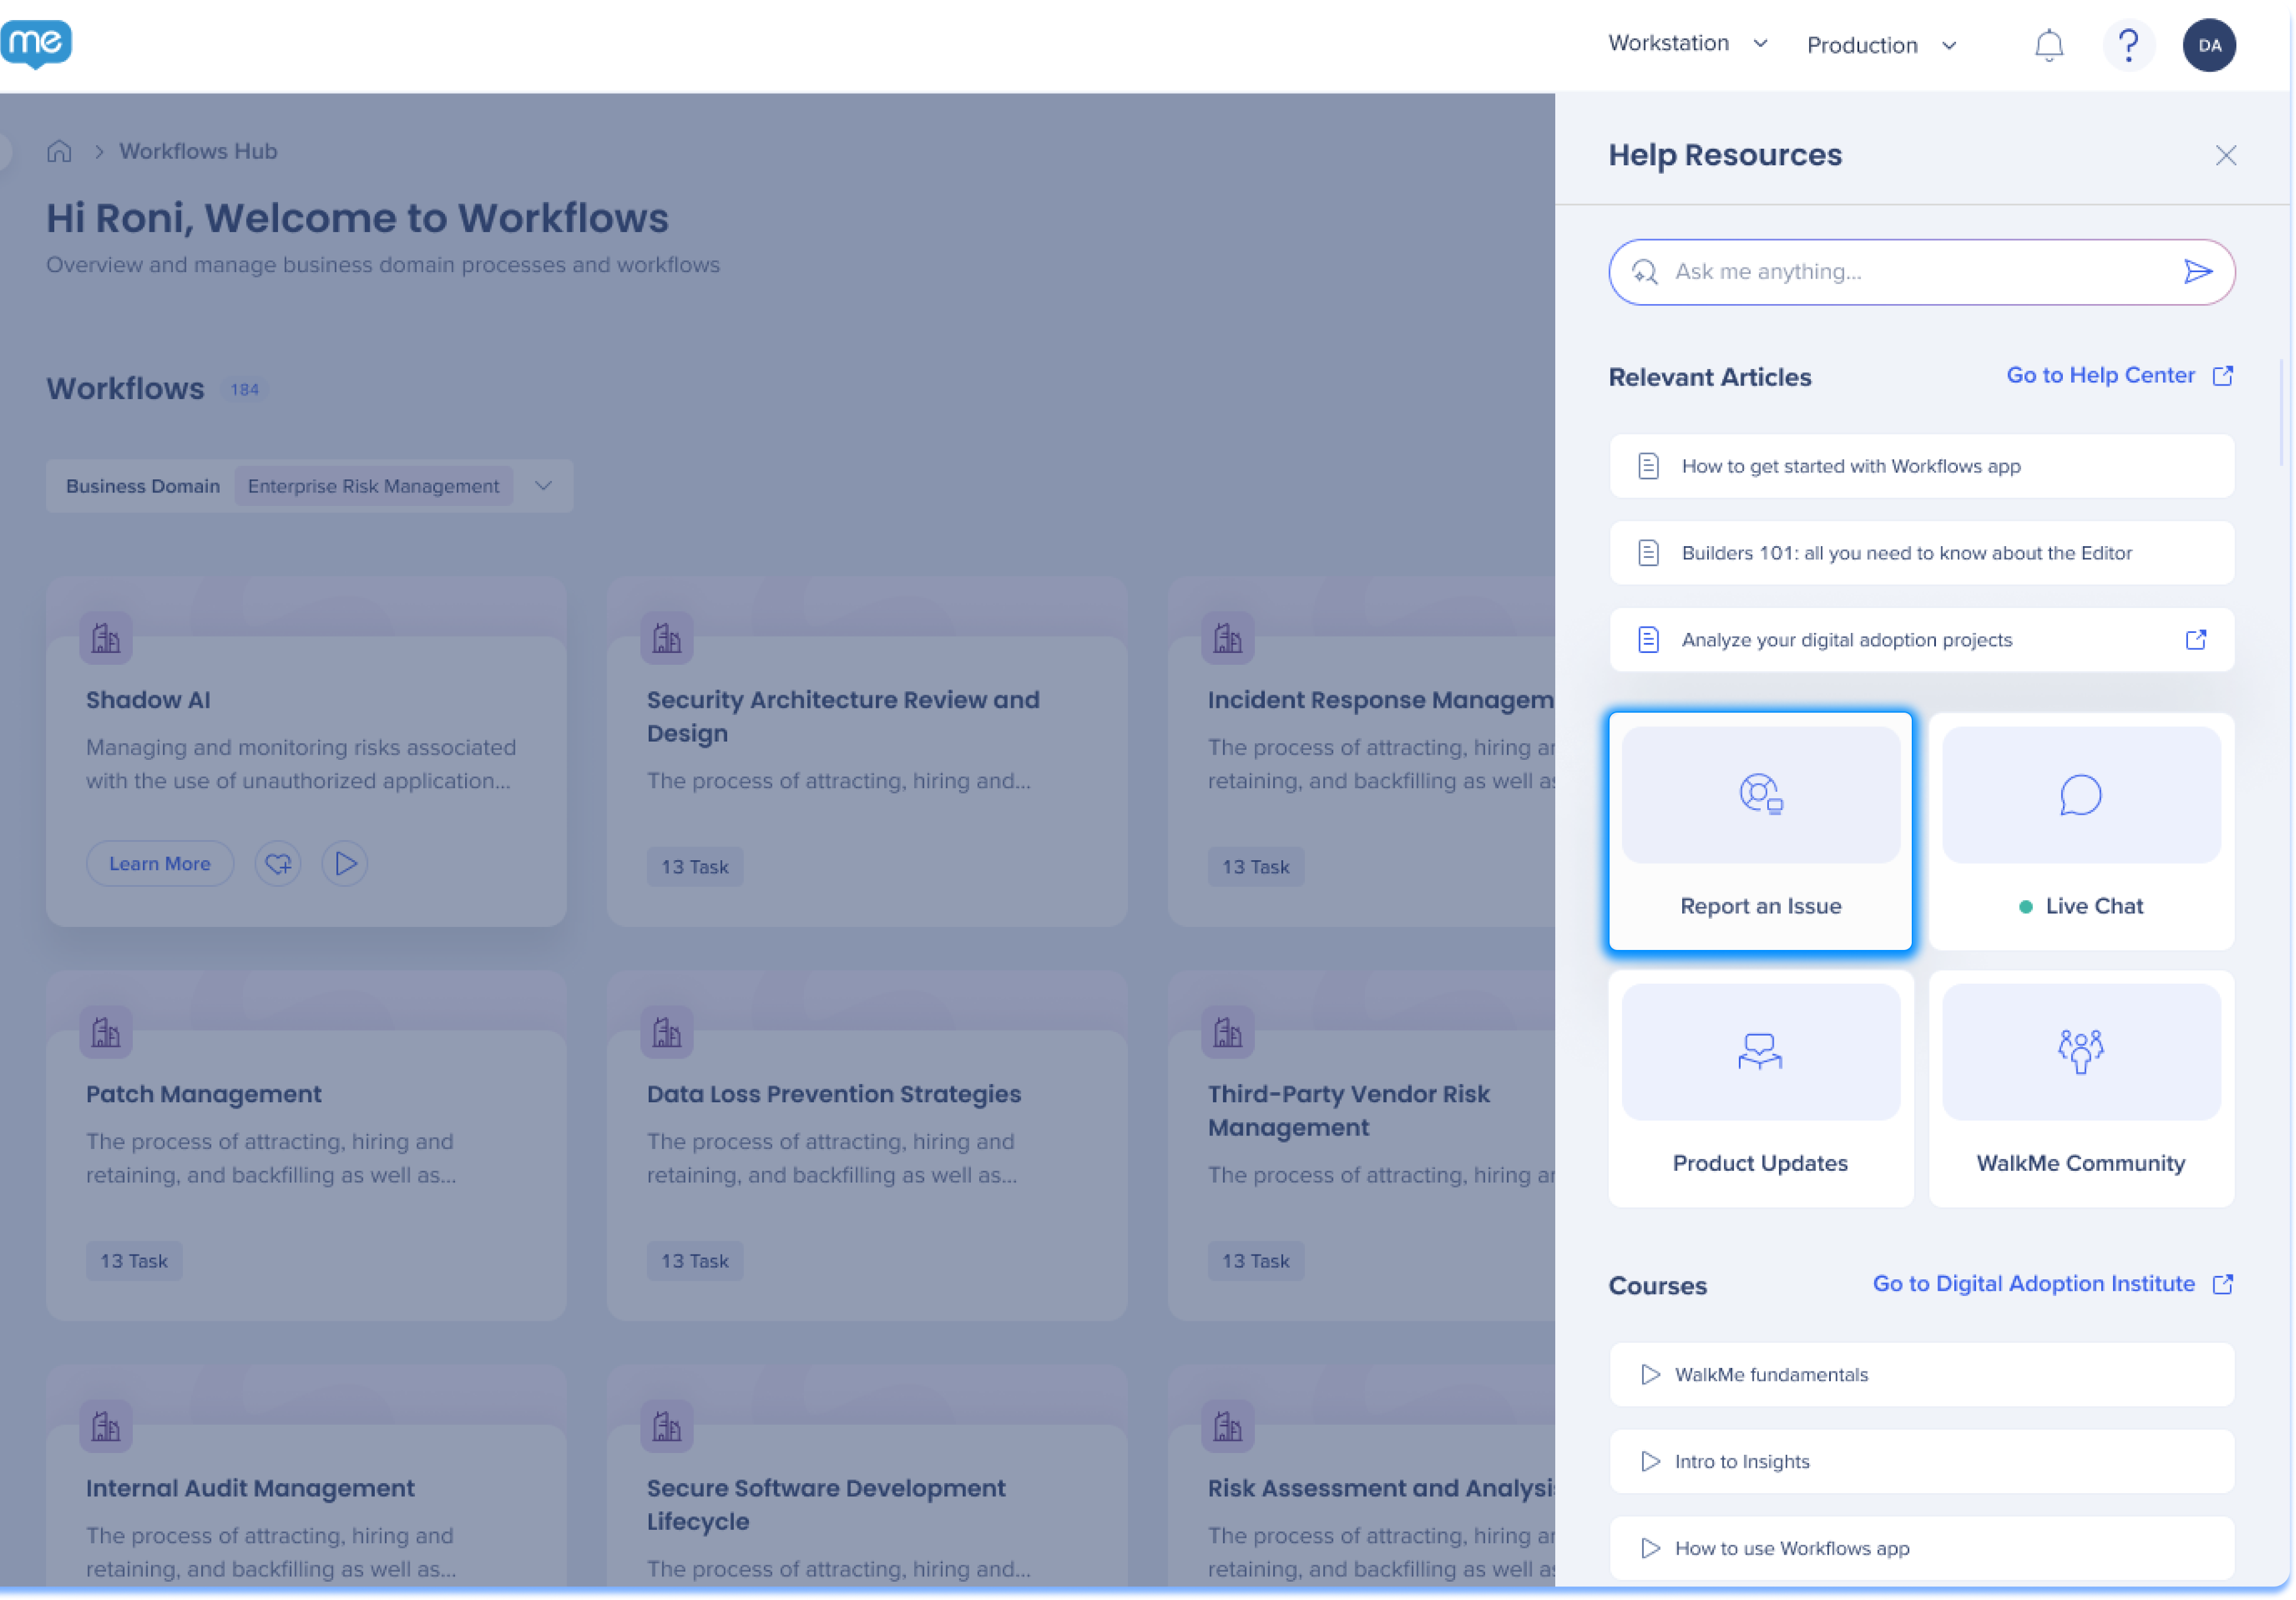Open the WalkMe Community tile
This screenshot has height=1600, width=2296.
(2080, 1088)
